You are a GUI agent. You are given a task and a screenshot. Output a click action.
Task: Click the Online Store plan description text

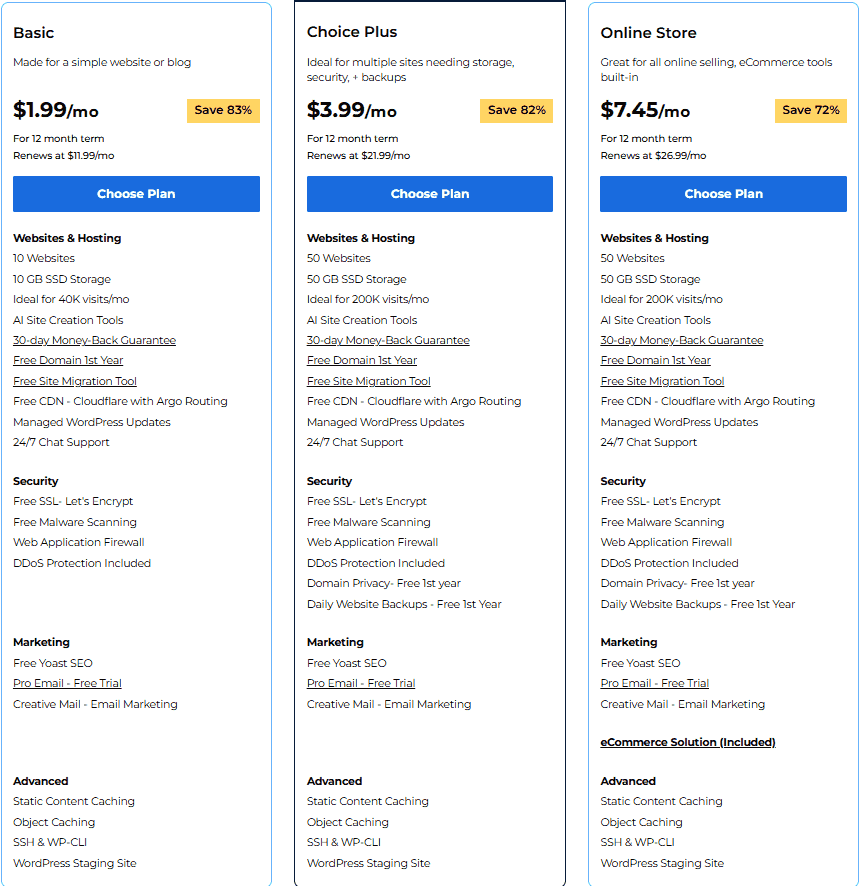(x=716, y=70)
